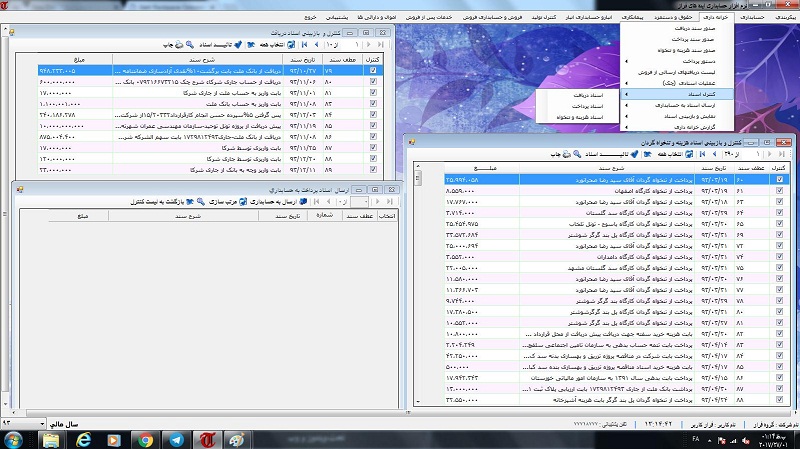
Task: Click select all (انتخاب همه) icon in expense window
Action: click(689, 154)
